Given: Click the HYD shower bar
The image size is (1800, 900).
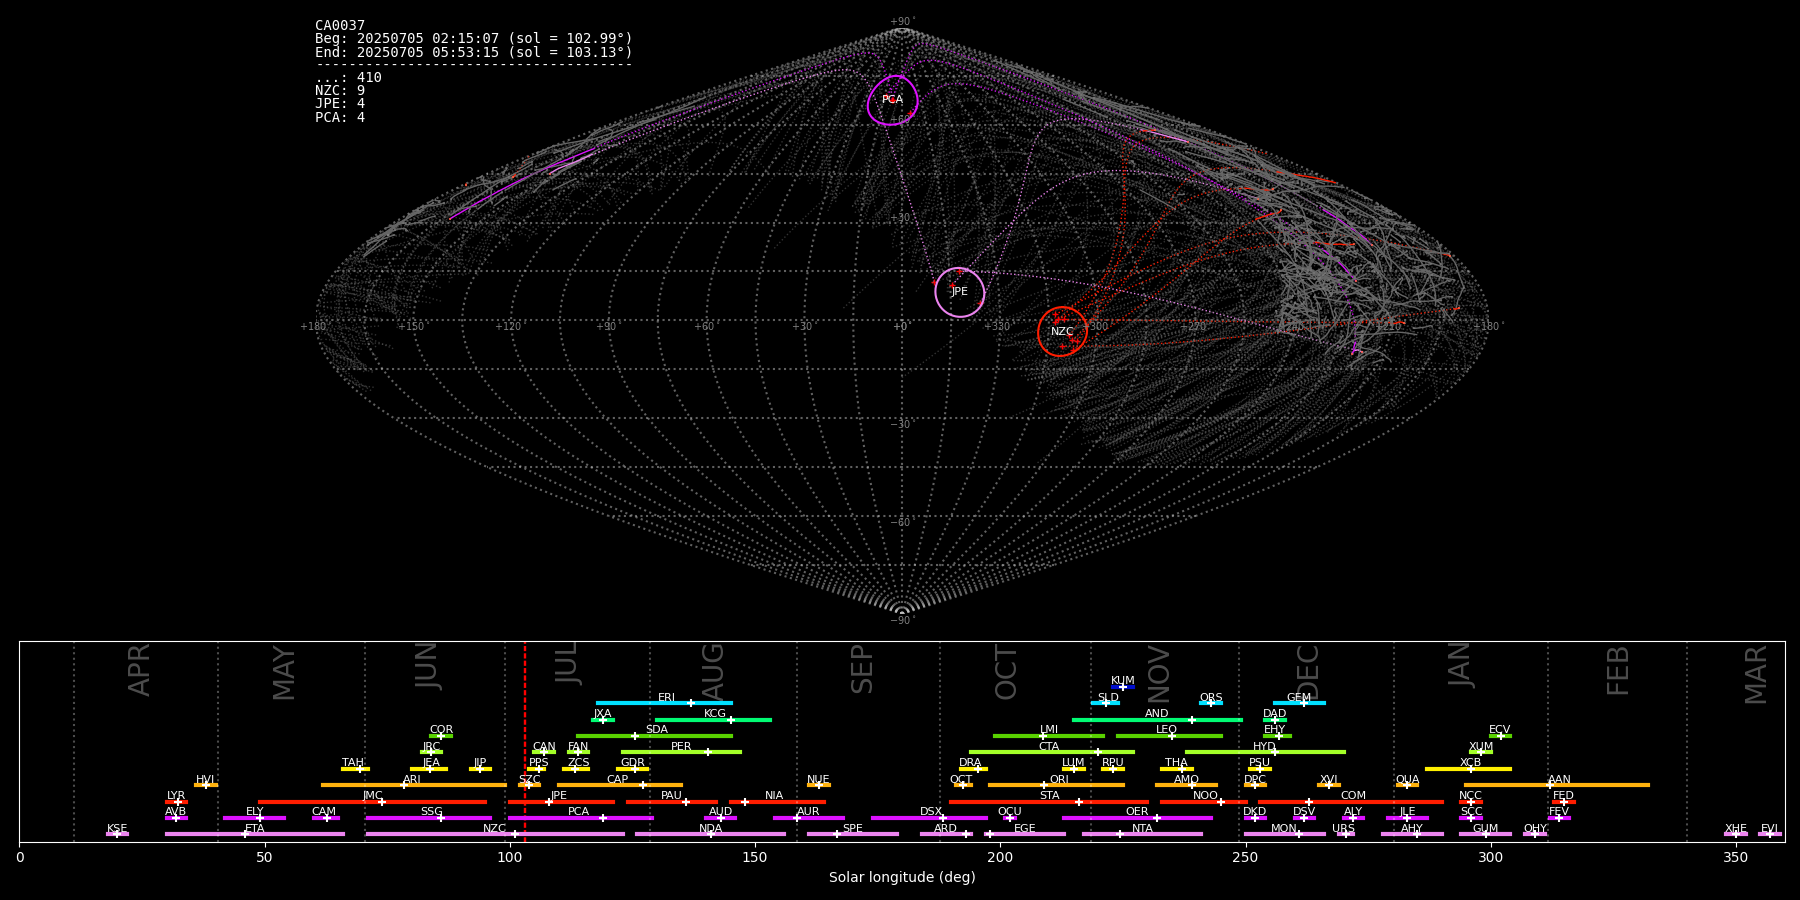Looking at the screenshot, I should [1265, 752].
